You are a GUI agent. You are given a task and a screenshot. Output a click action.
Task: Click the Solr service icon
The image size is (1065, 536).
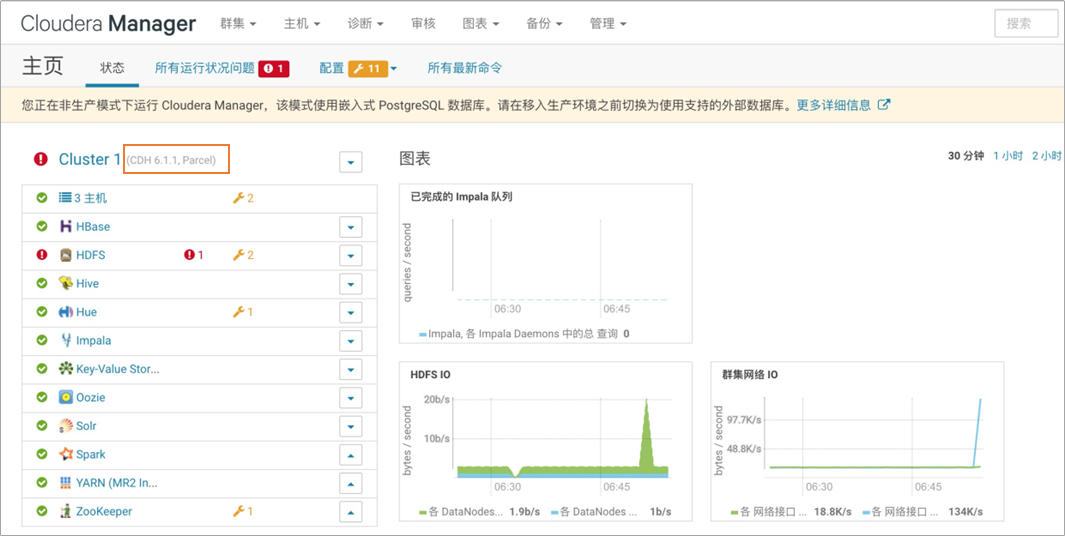(x=66, y=426)
